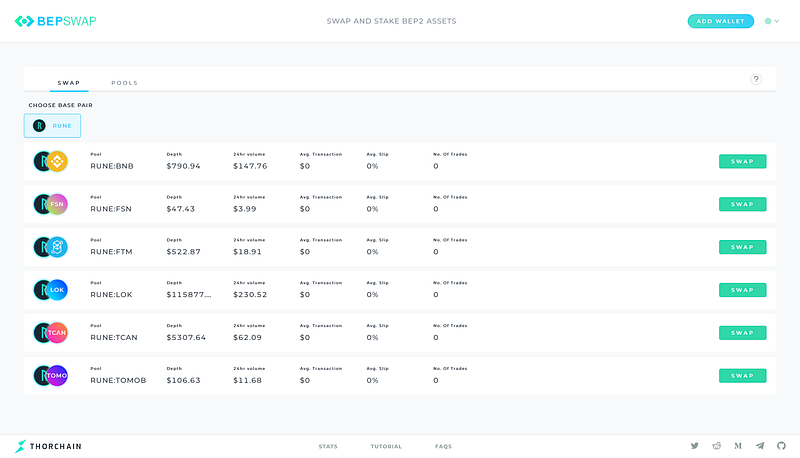Viewport: 800px width, 458px height.
Task: Click the RUNE:TCAN pool pair icon
Action: click(x=51, y=333)
